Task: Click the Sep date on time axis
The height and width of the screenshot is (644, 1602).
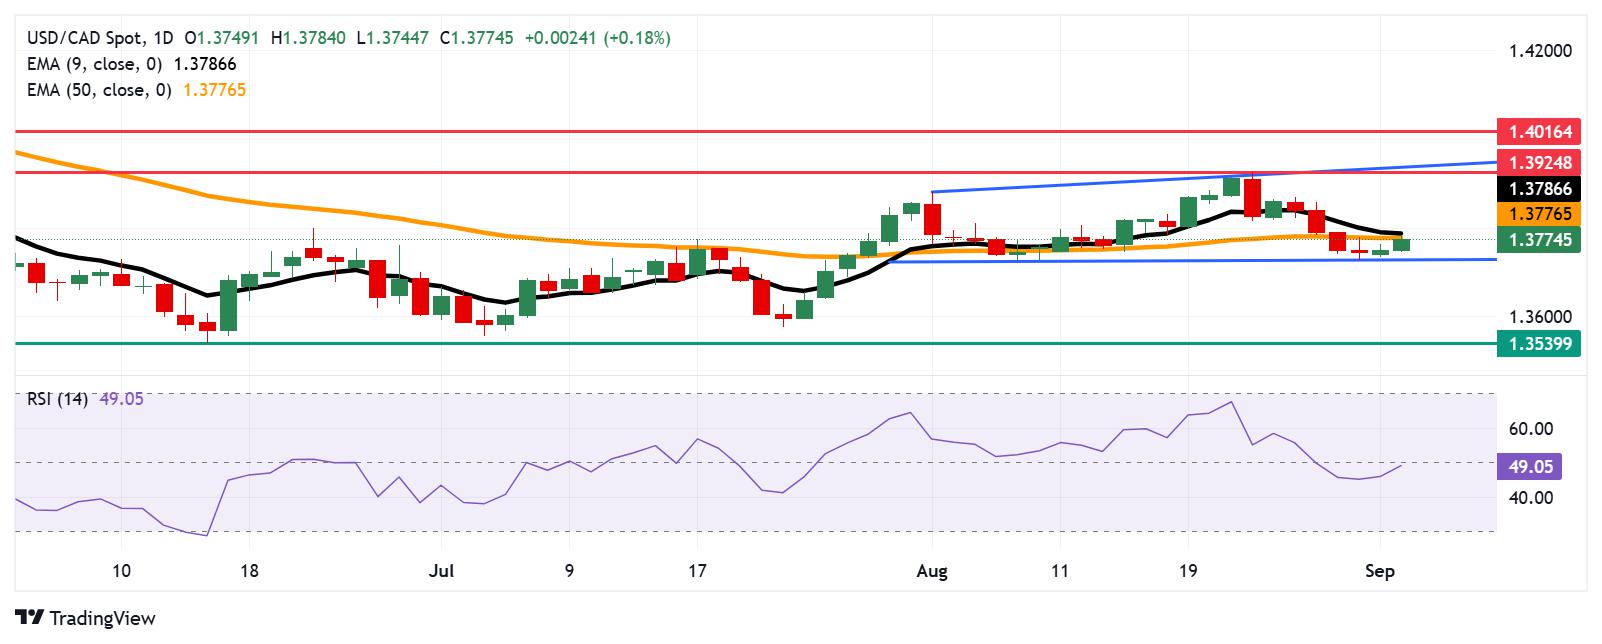Action: [x=1380, y=572]
